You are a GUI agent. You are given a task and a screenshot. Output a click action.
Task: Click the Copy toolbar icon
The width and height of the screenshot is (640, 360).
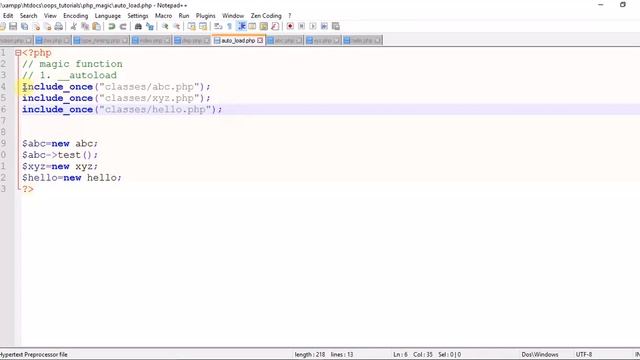[85, 27]
